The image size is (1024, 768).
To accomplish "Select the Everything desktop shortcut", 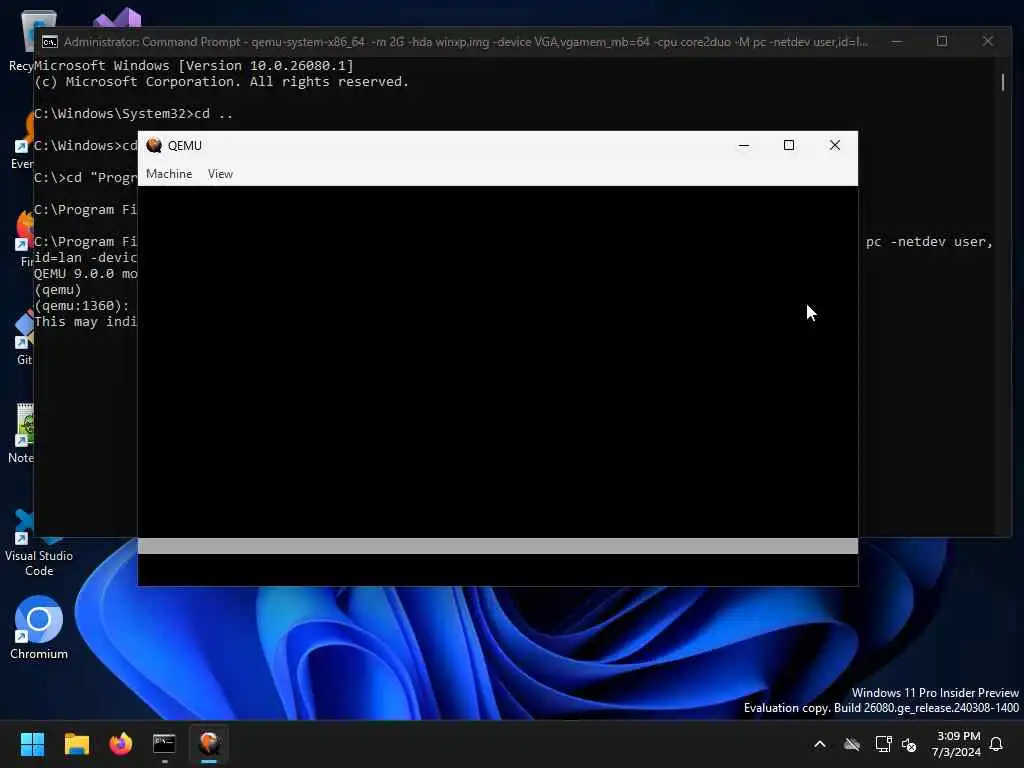I will [x=21, y=141].
